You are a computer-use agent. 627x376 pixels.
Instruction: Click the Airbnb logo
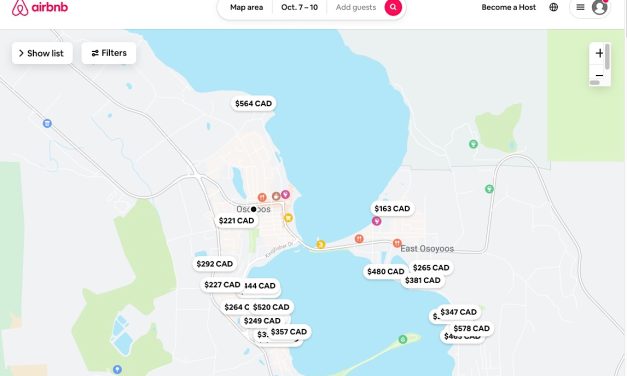click(40, 8)
